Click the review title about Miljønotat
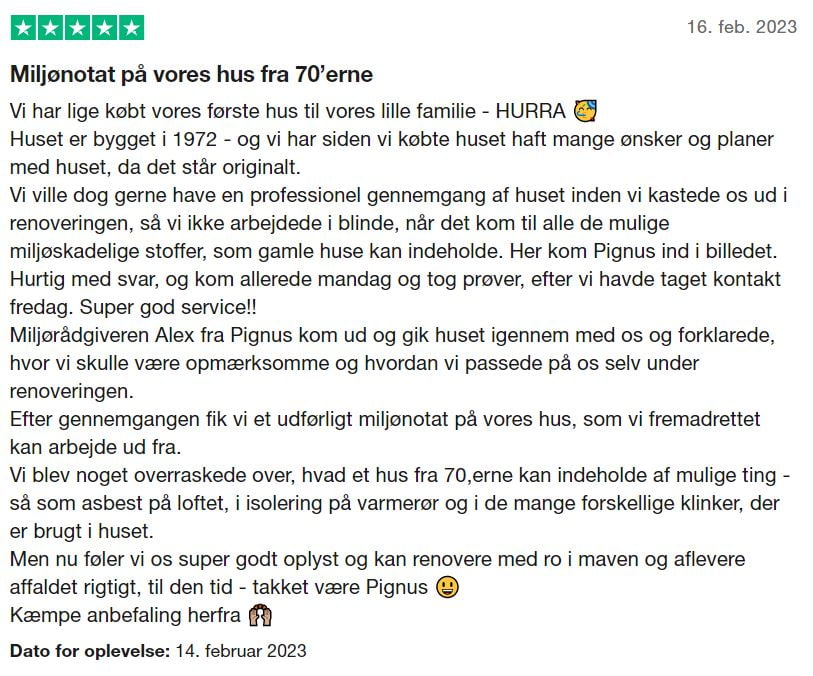Image resolution: width=813 pixels, height=676 pixels. [191, 74]
